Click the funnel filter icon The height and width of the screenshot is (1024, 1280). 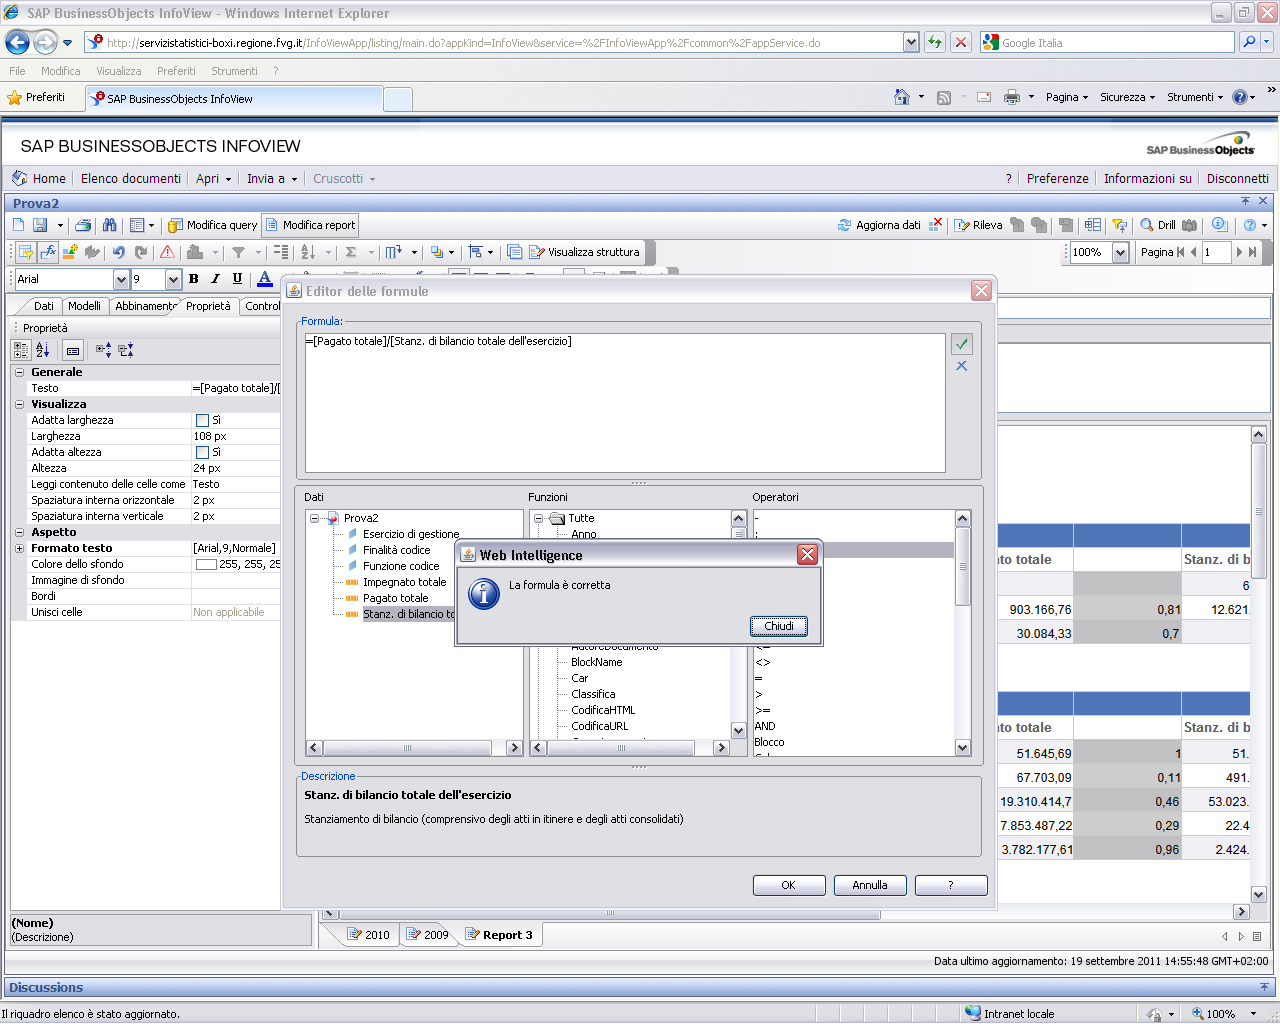[238, 252]
